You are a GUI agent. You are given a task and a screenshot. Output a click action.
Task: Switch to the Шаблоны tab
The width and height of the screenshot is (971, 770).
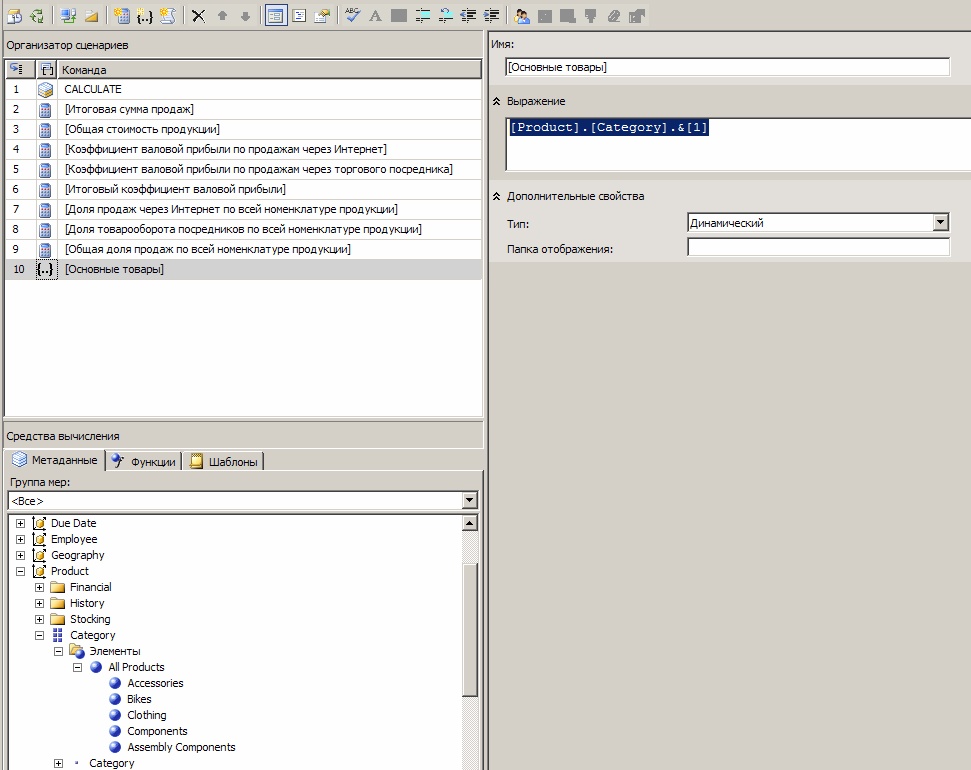tap(224, 461)
